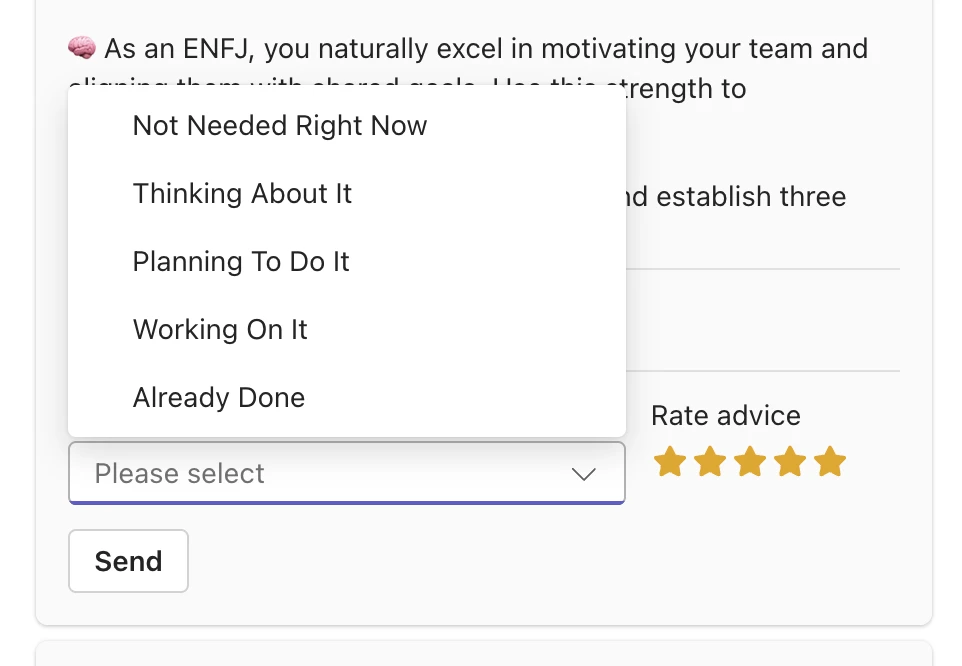Screen dimensions: 962x666
Task: Click the next card below the advice card
Action: pos(484,654)
